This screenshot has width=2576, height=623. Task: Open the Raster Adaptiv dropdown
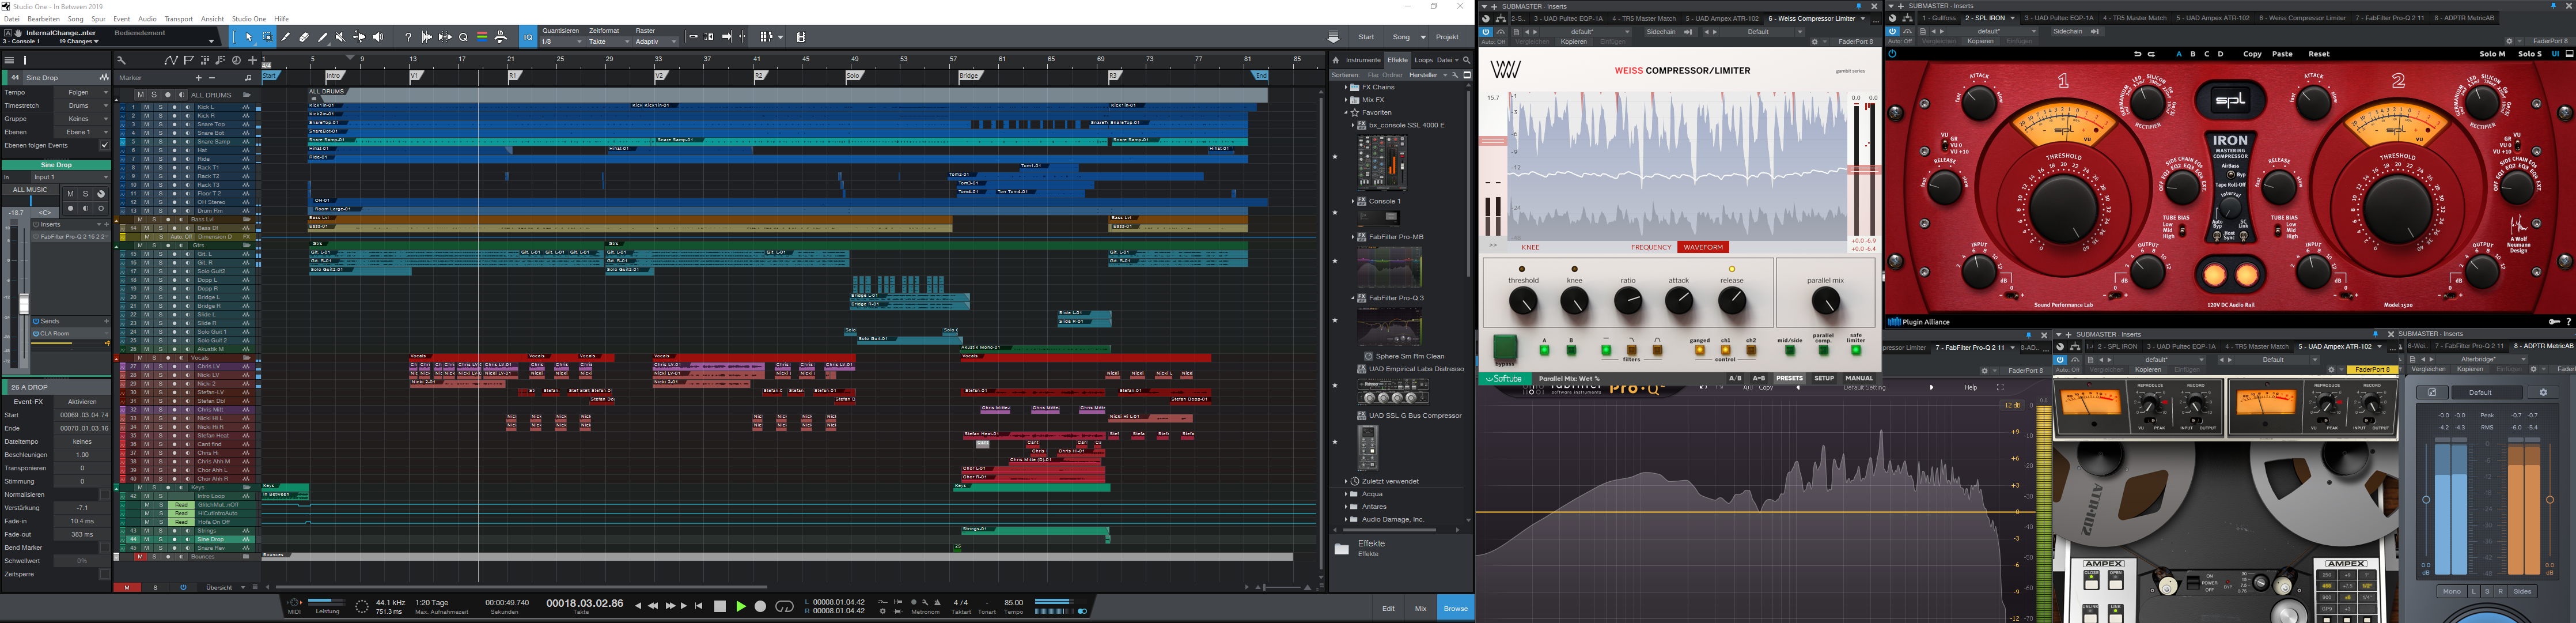point(657,42)
